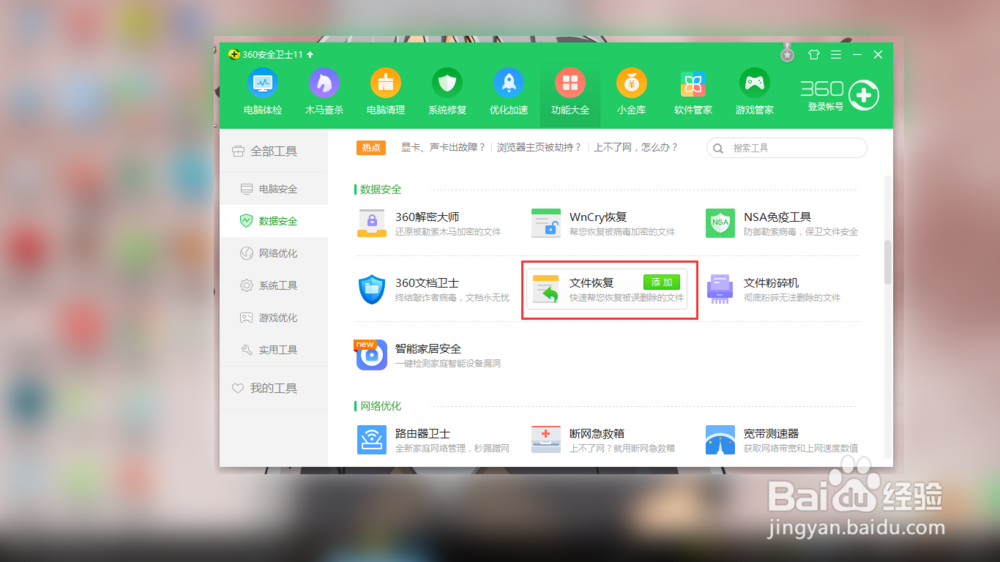Click the NSA免疫工具 shield icon
The image size is (1000, 562).
720,223
